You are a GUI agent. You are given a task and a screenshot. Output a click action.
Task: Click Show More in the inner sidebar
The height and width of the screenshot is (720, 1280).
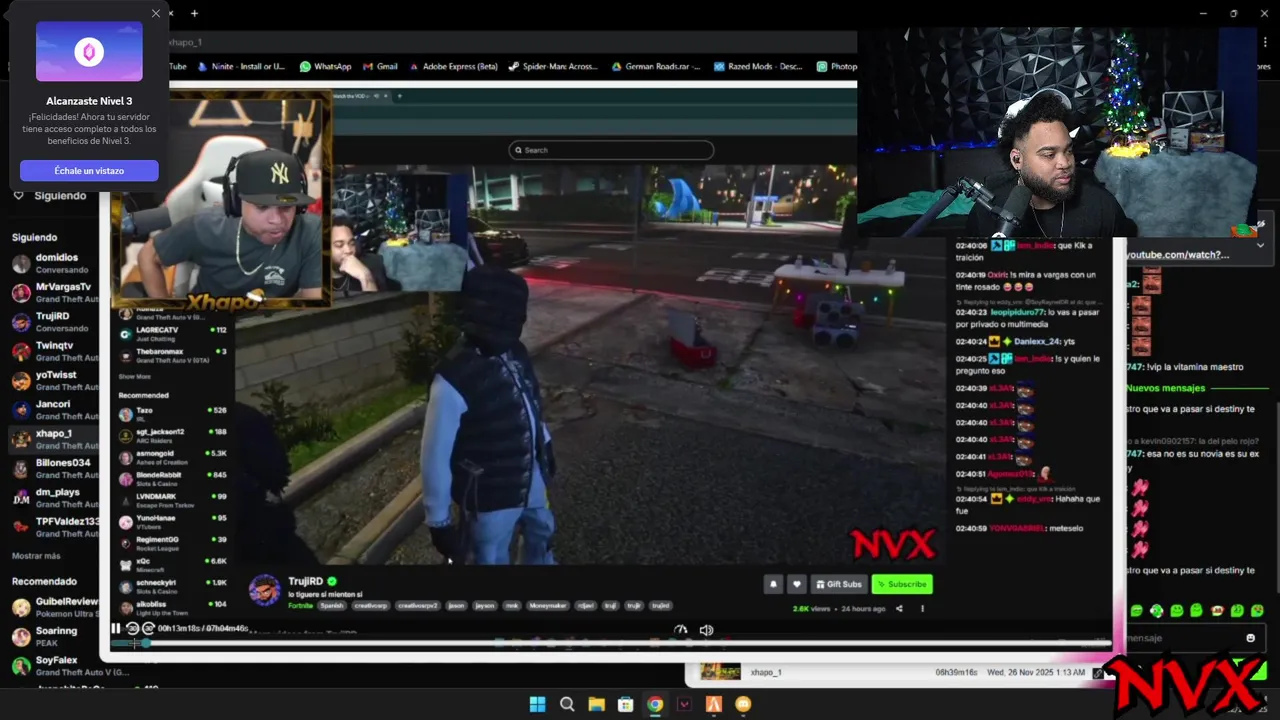(134, 376)
